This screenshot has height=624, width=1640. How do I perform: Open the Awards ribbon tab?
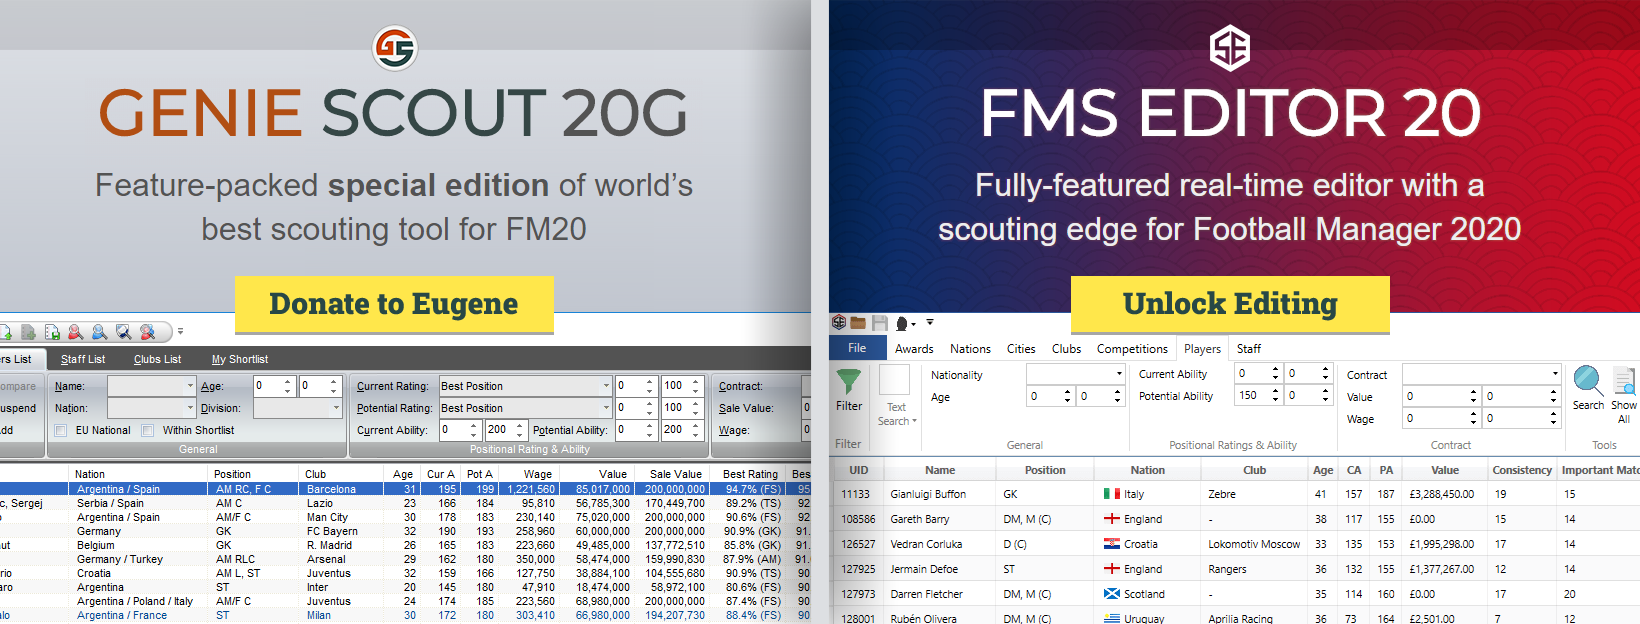click(x=914, y=349)
